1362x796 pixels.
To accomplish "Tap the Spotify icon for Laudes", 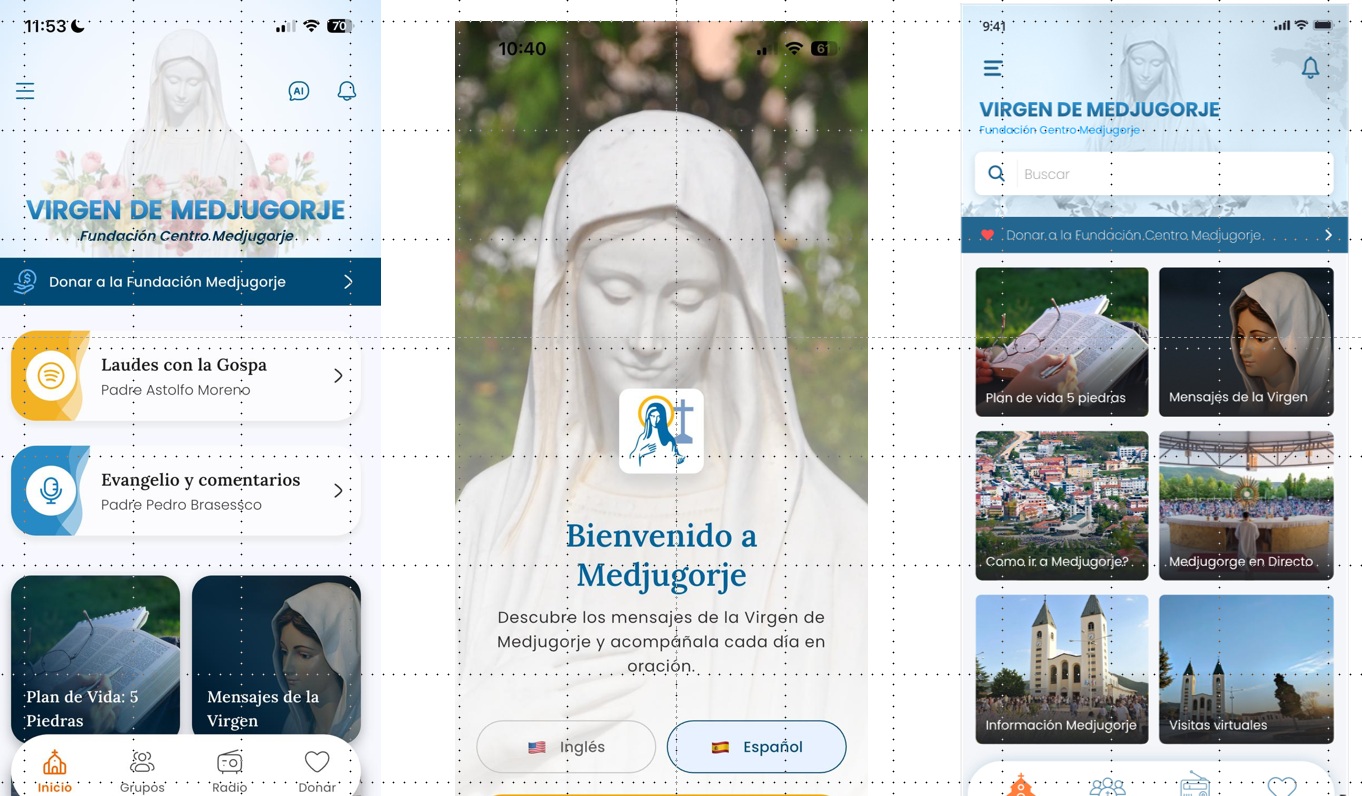I will click(51, 376).
